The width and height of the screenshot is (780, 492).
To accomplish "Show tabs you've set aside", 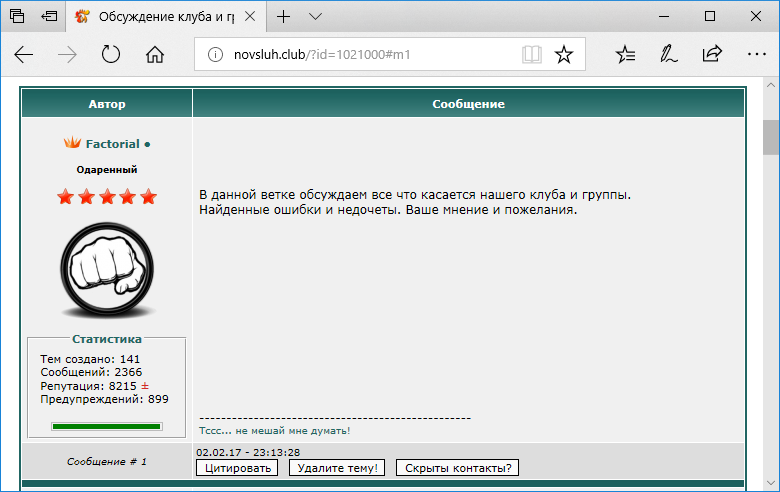I will point(17,16).
